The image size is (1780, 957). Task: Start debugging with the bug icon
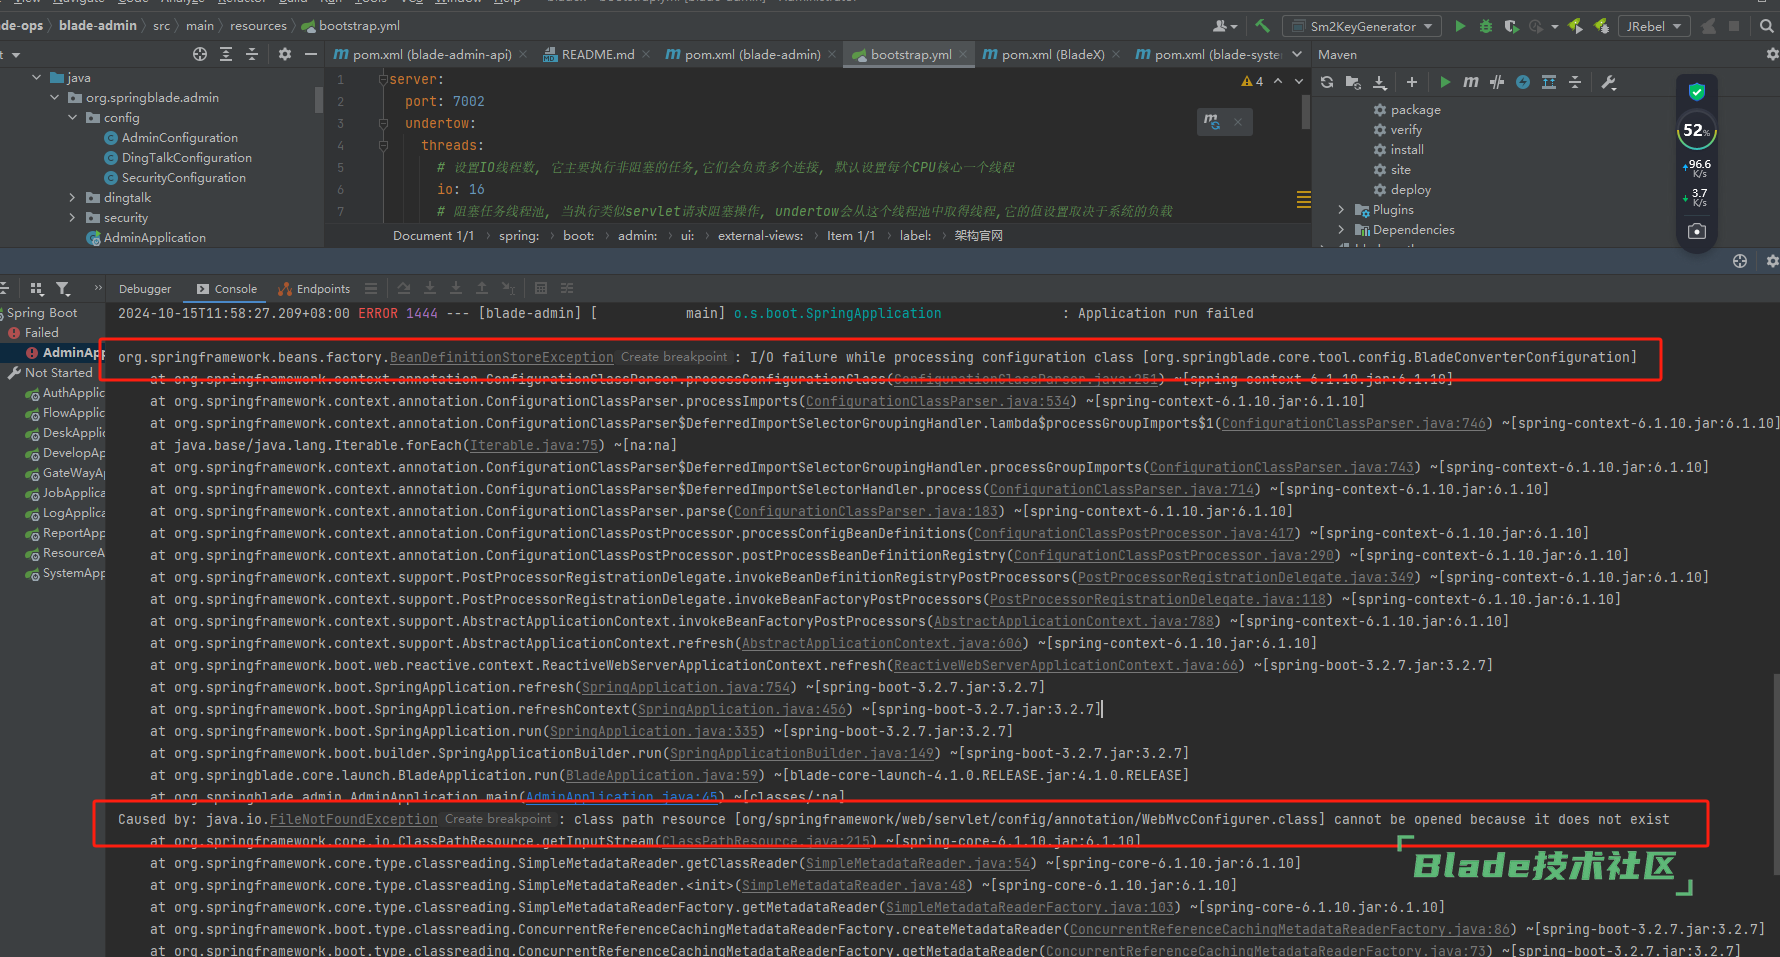click(1486, 26)
